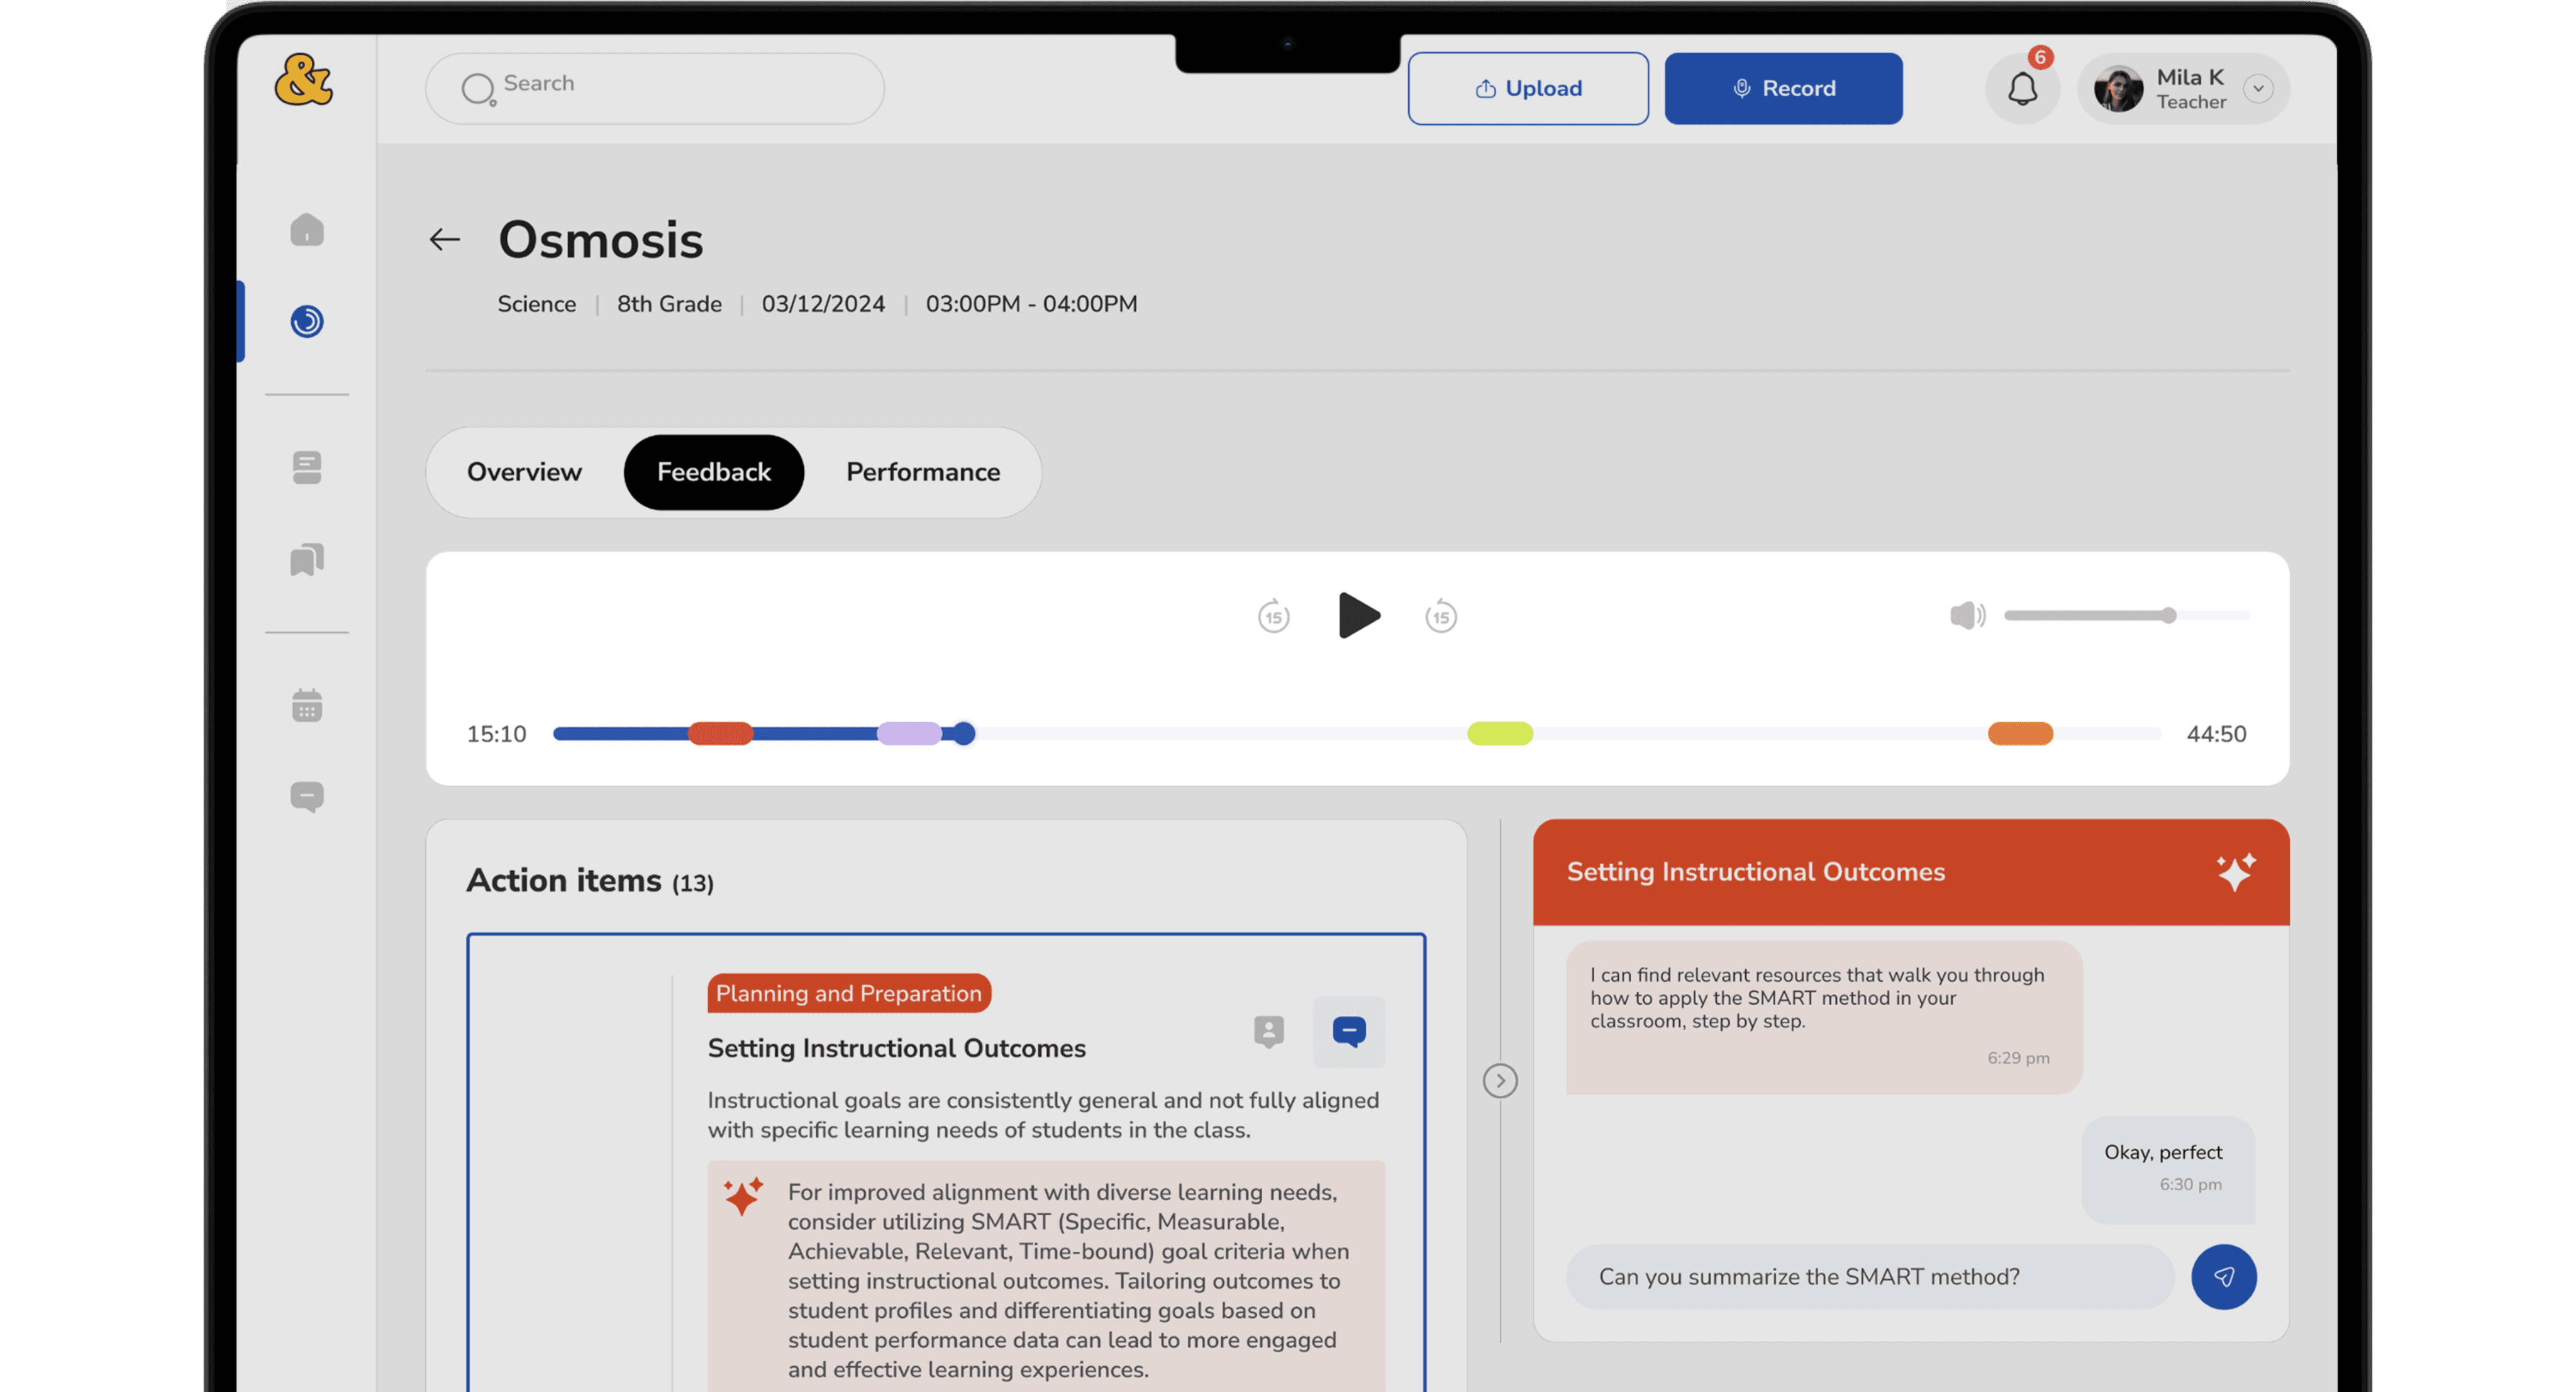
Task: Open the bookmarks icon in the sidebar
Action: tap(307, 560)
